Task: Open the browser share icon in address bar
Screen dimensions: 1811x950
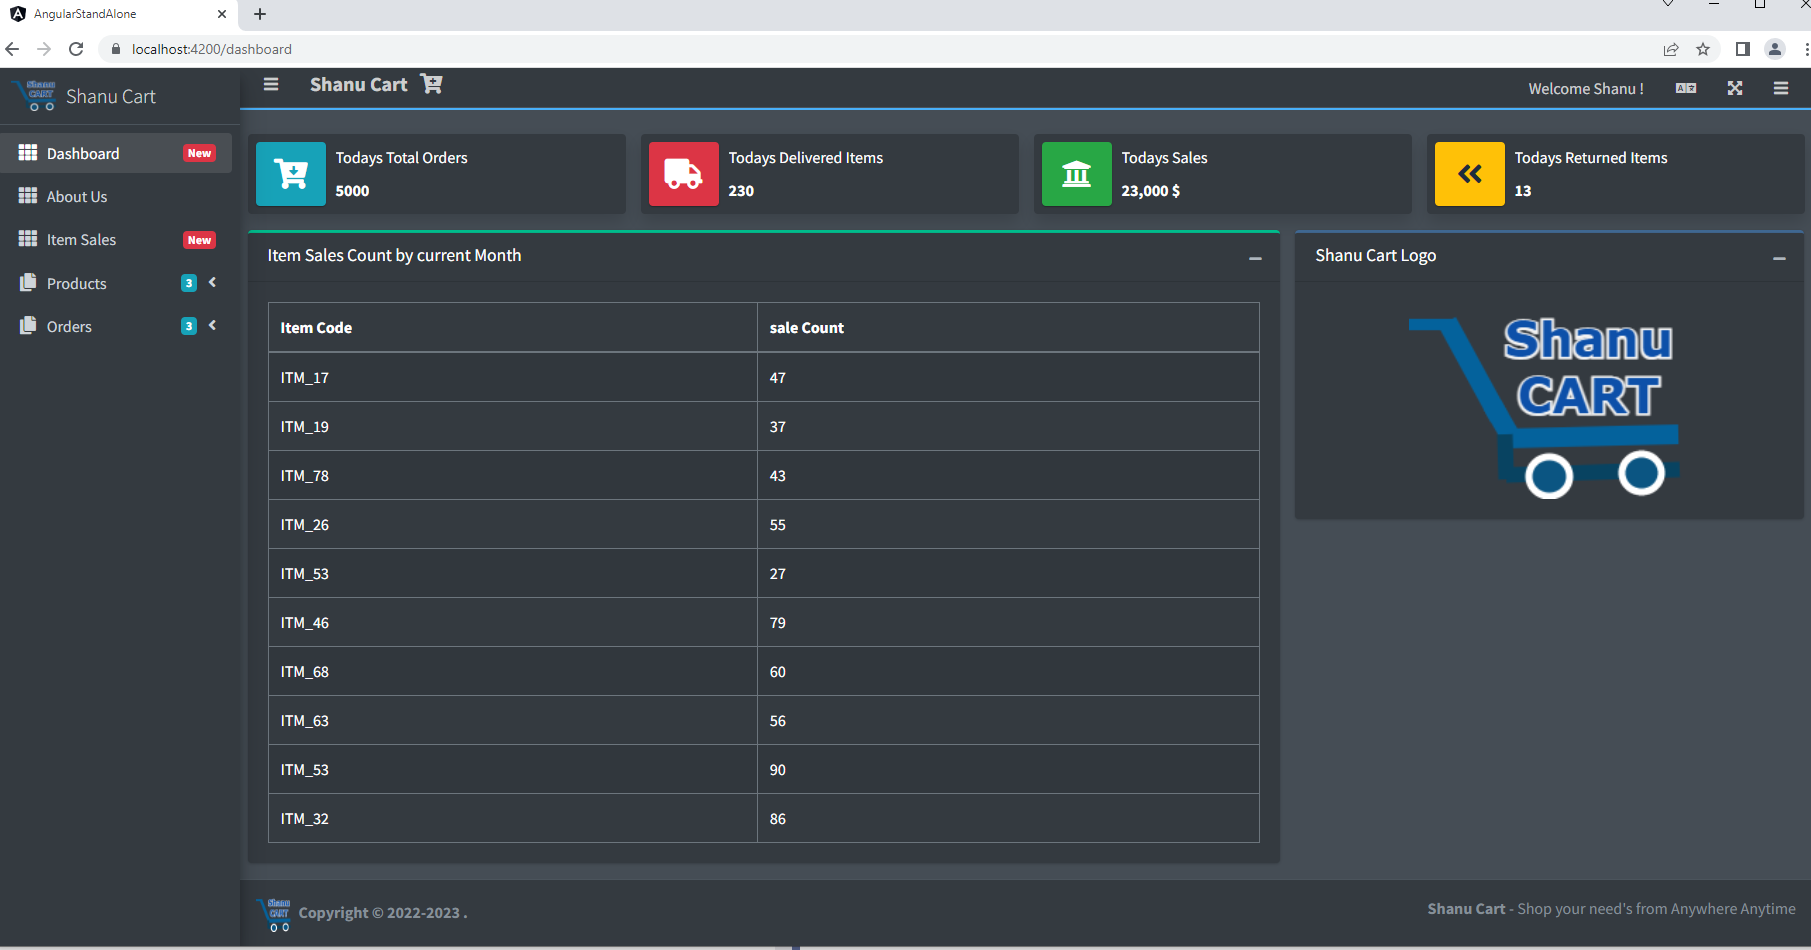Action: 1671,49
